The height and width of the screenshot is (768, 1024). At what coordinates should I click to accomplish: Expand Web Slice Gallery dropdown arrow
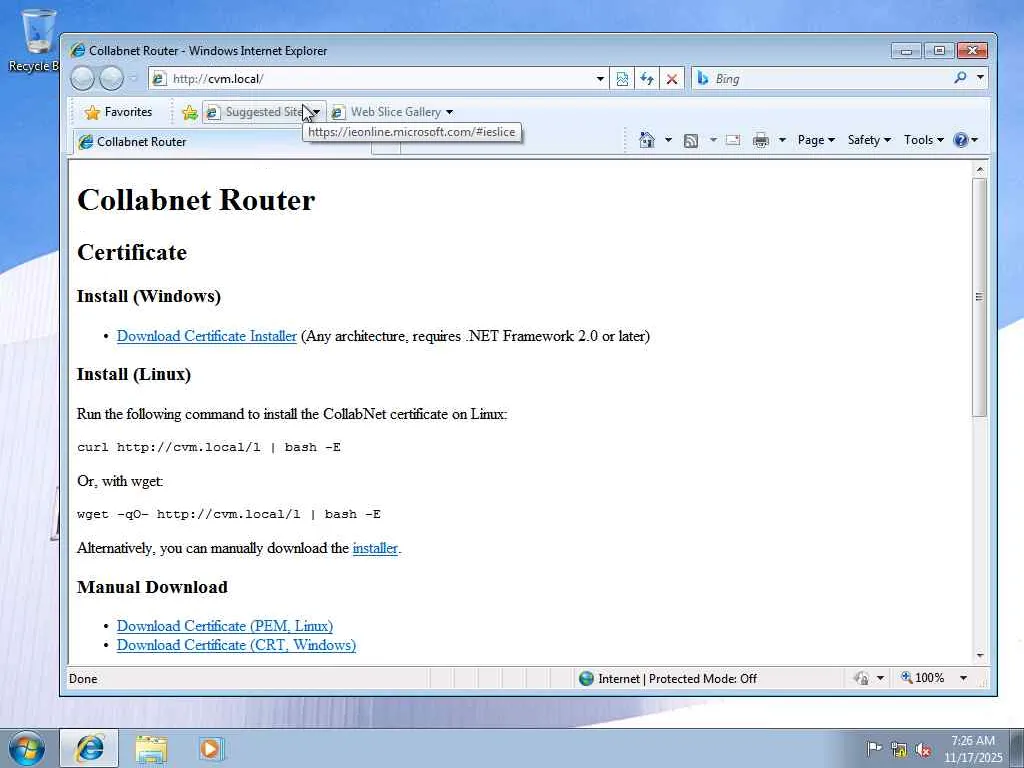(449, 112)
